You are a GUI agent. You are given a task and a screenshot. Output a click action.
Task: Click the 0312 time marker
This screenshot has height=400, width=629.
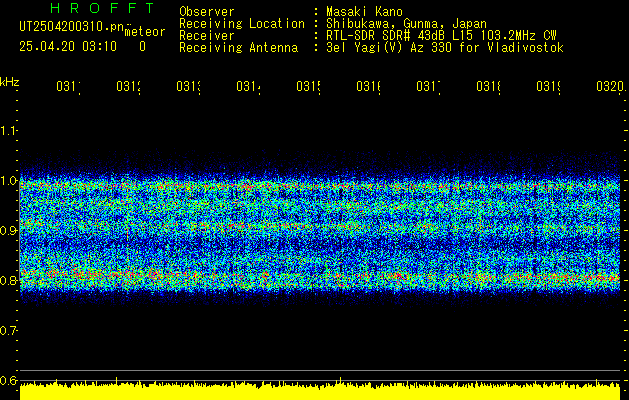(x=128, y=87)
